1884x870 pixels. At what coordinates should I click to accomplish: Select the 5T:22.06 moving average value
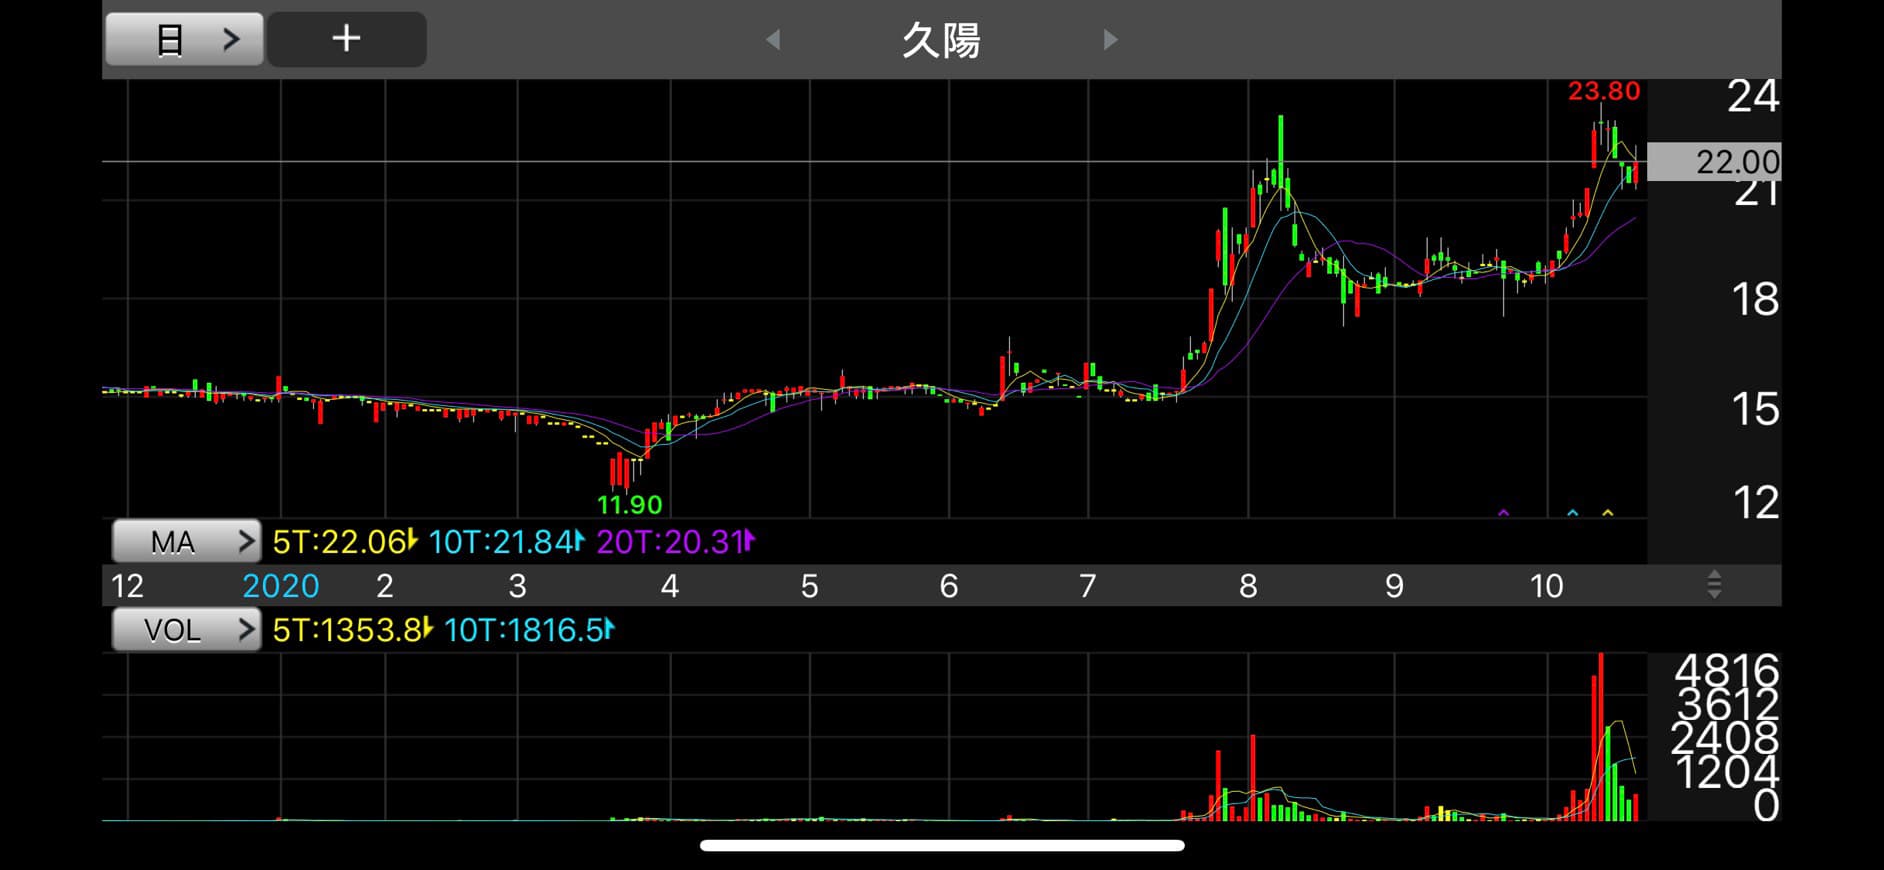click(344, 542)
